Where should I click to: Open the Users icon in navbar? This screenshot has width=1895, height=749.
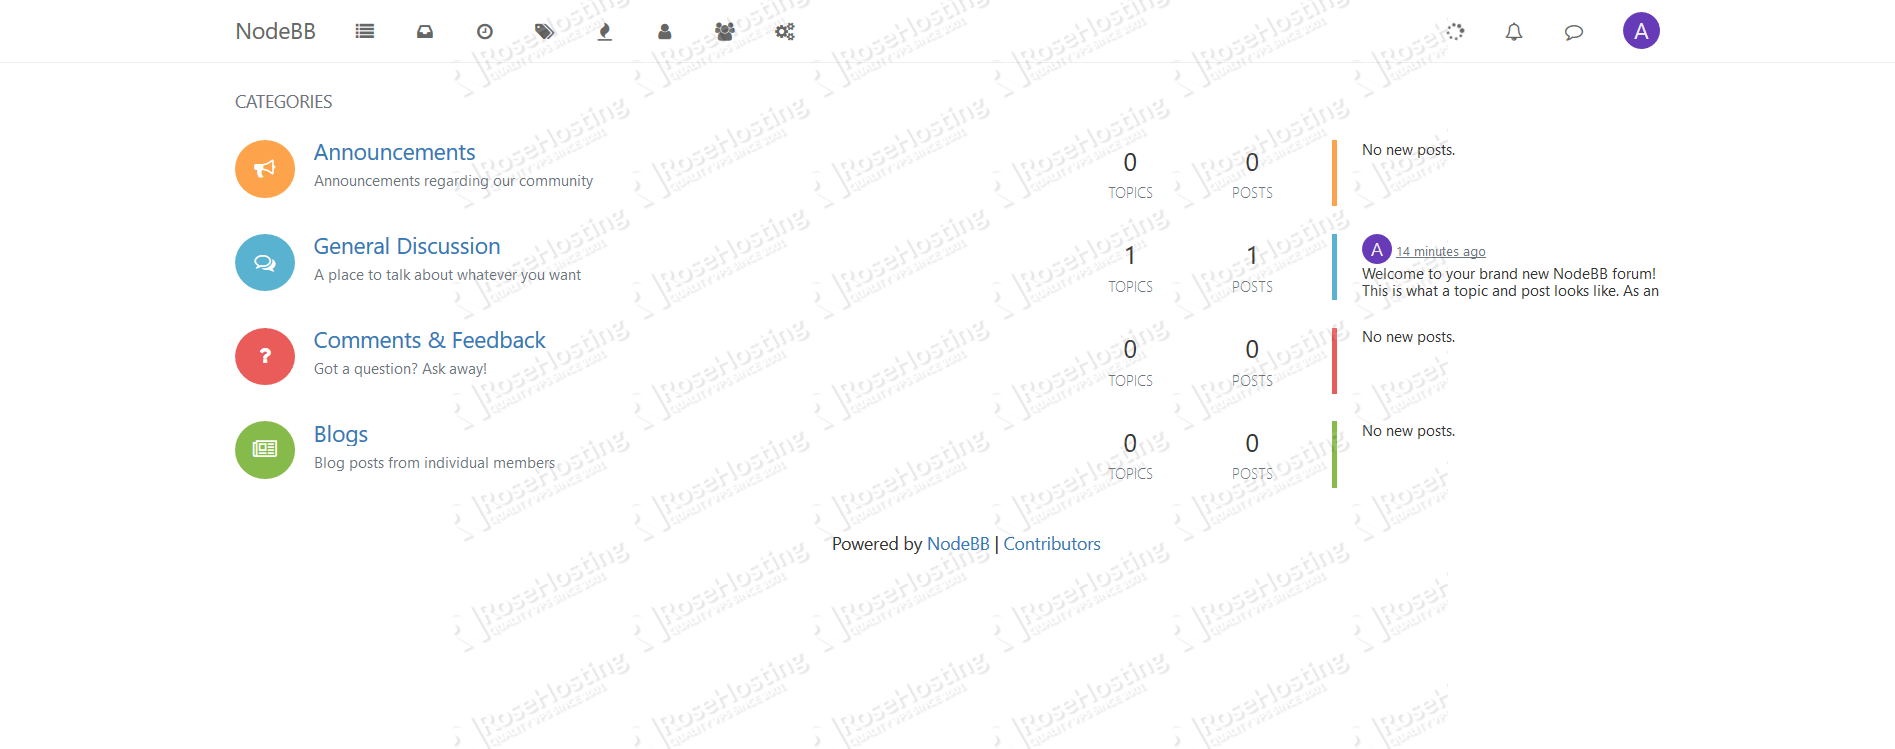pos(665,32)
